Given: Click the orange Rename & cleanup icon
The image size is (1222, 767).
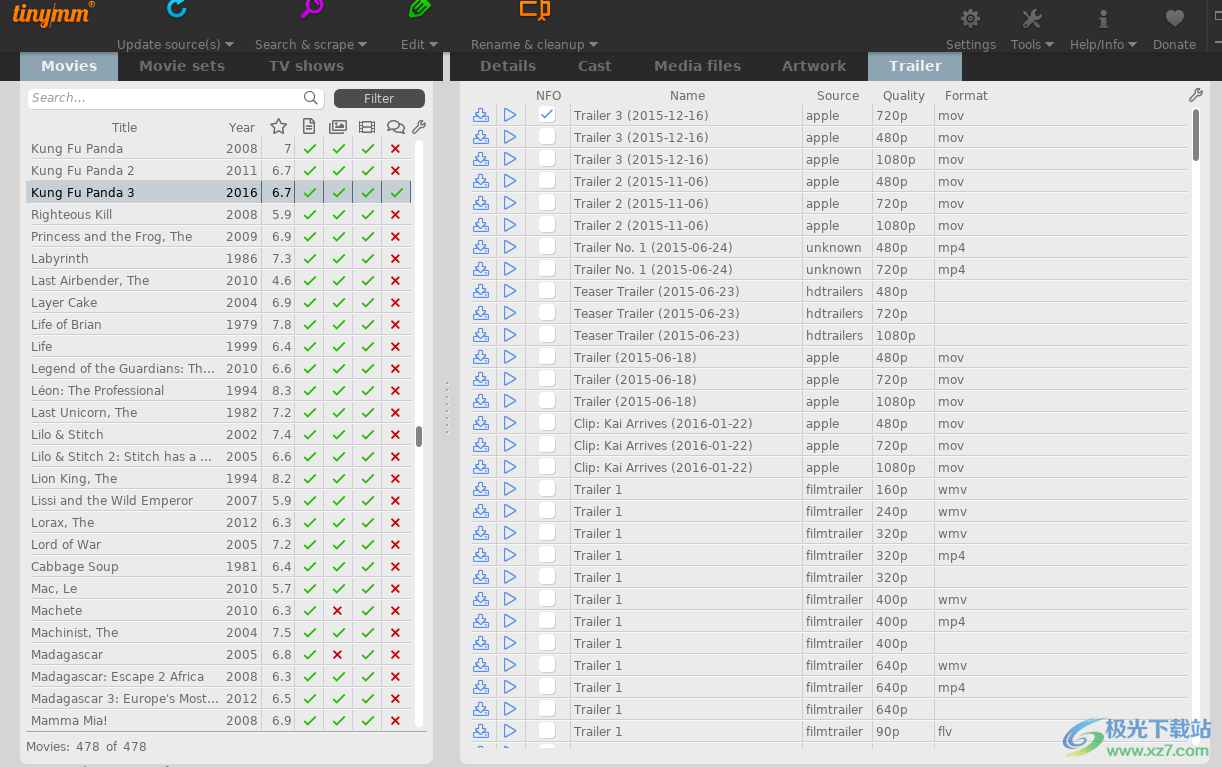Looking at the screenshot, I should pyautogui.click(x=534, y=10).
